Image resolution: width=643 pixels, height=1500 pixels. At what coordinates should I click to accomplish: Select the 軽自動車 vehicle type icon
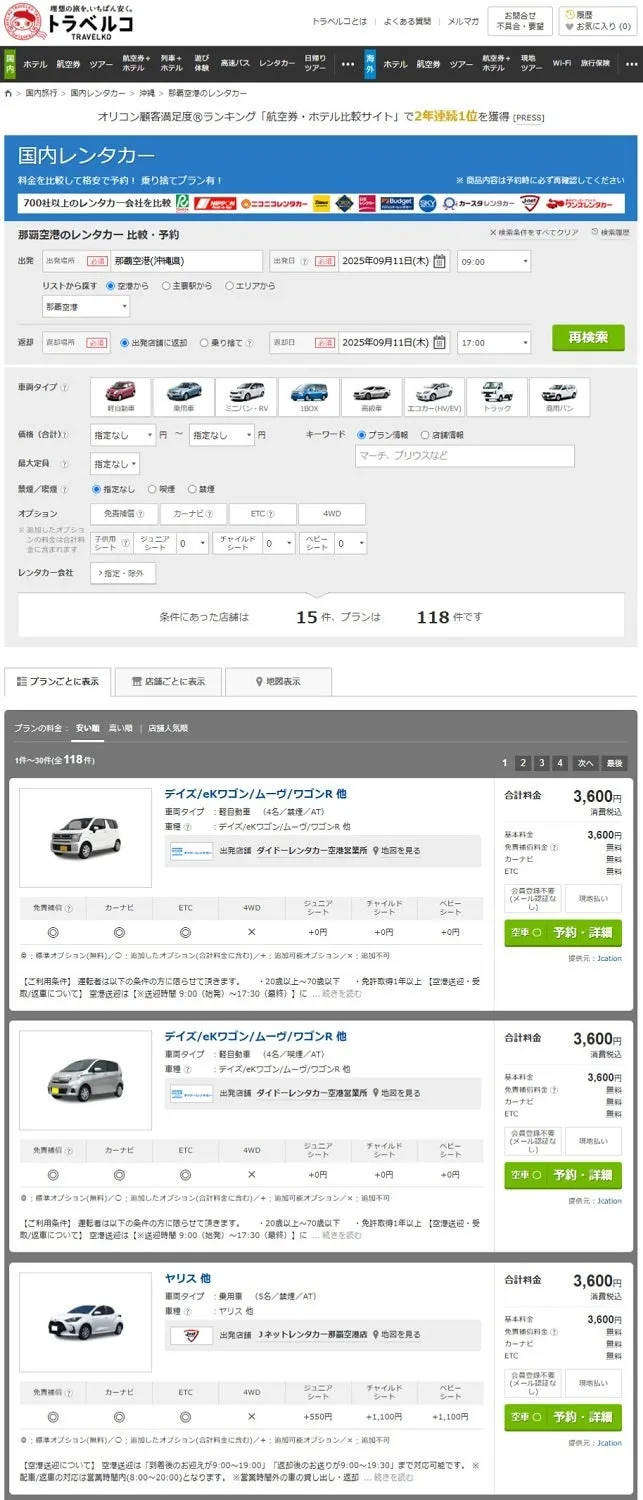pyautogui.click(x=121, y=396)
